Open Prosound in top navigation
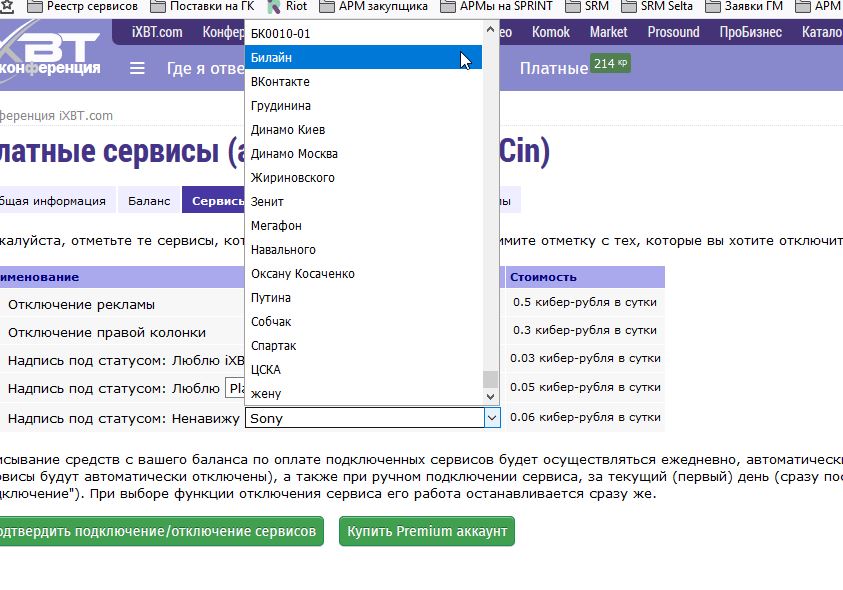Screen dimensions: 843x590 coord(673,32)
